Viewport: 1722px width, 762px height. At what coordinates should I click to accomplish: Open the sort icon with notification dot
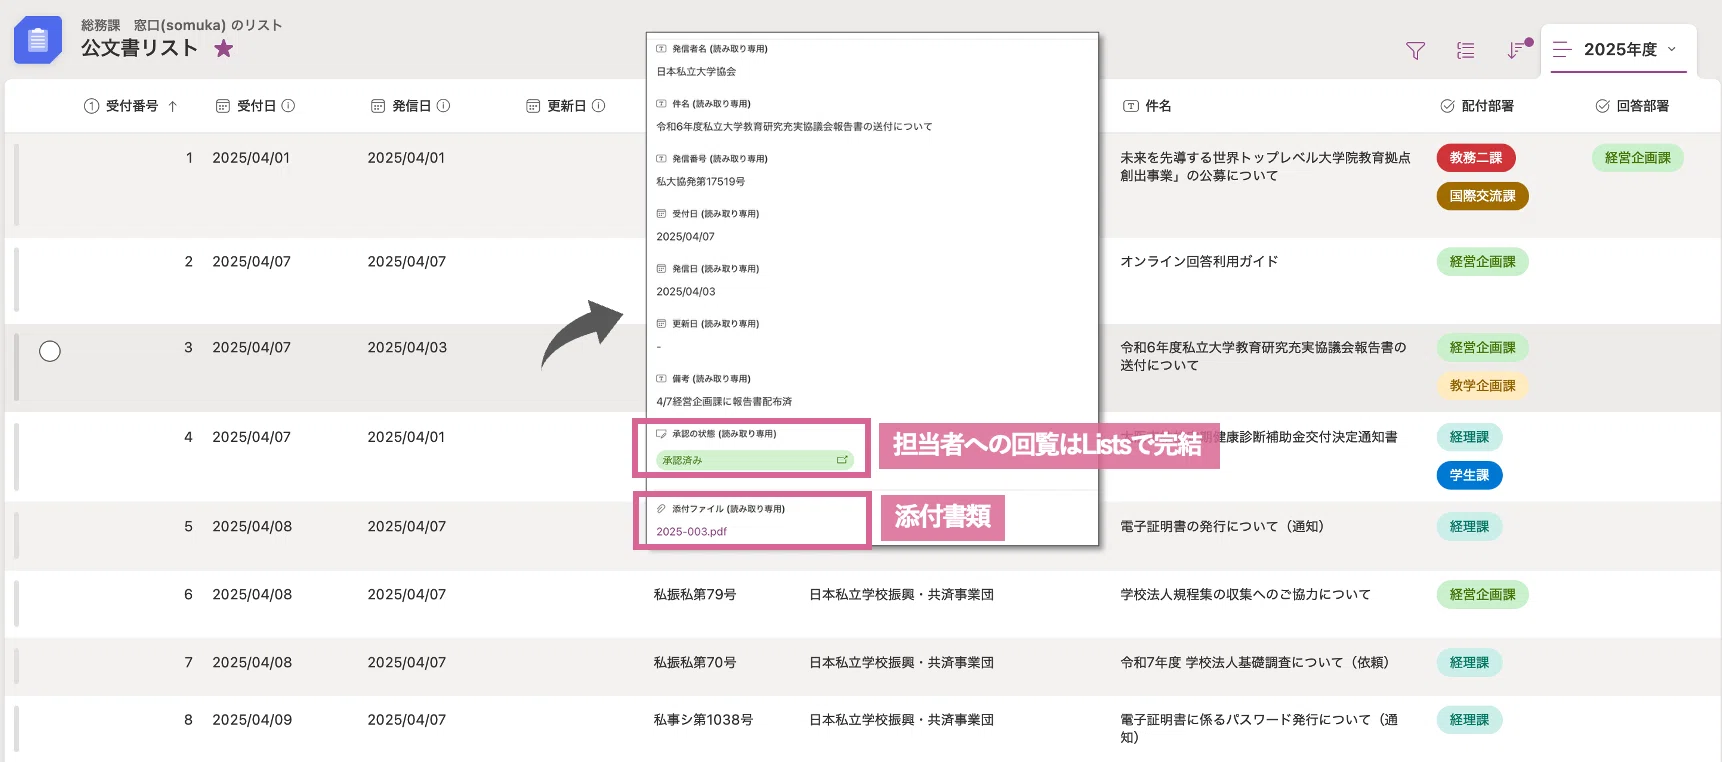pyautogui.click(x=1518, y=49)
